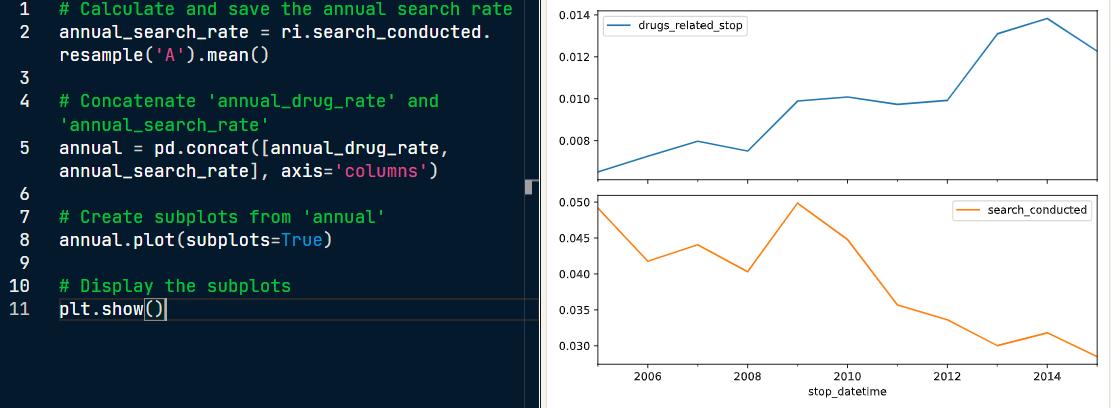Screen dimensions: 1111x408
Task: Click the orange line swatch in the search_conducted legend
Action: click(x=968, y=210)
